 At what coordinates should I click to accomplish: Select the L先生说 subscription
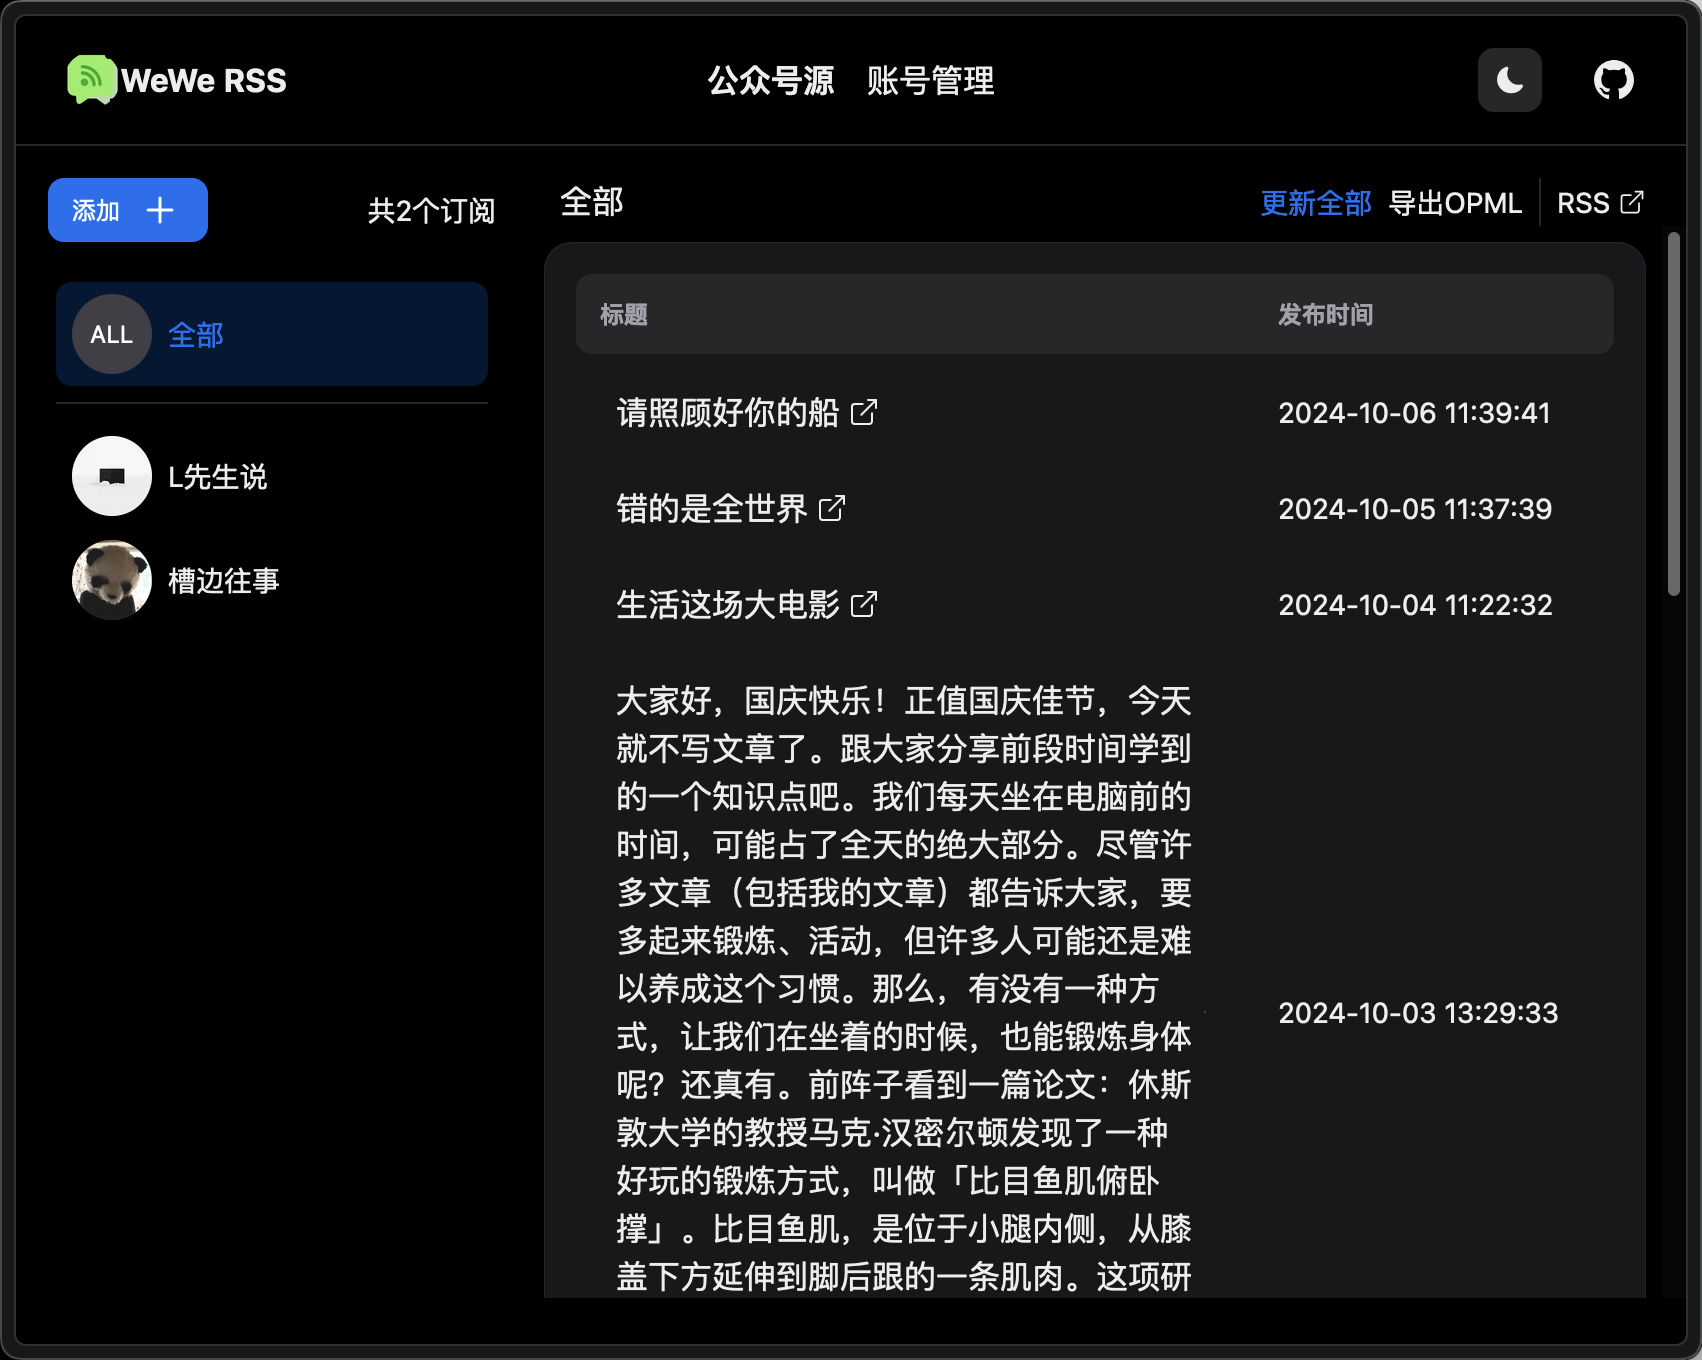272,476
